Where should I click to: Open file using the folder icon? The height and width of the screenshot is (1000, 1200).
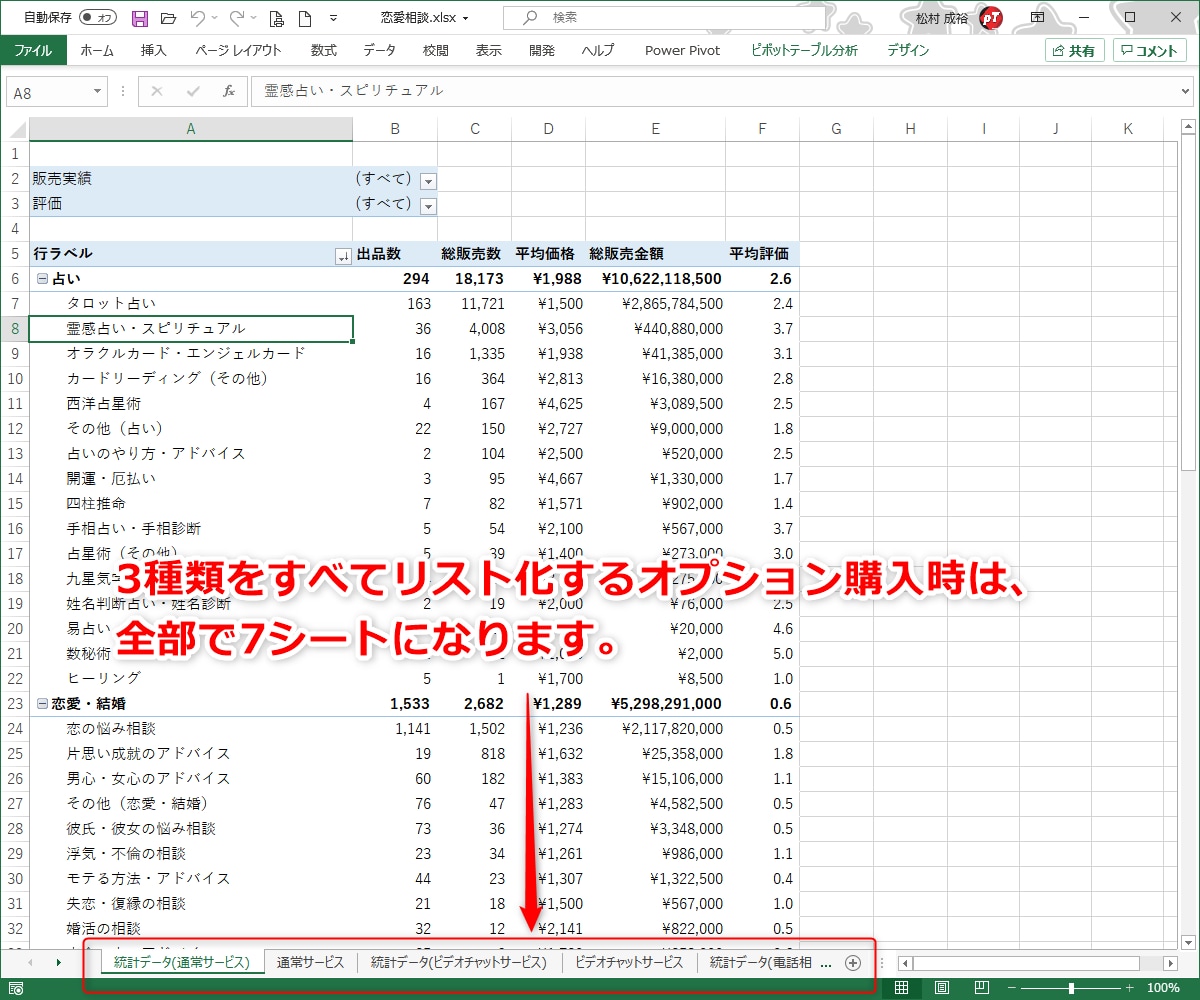click(x=168, y=18)
